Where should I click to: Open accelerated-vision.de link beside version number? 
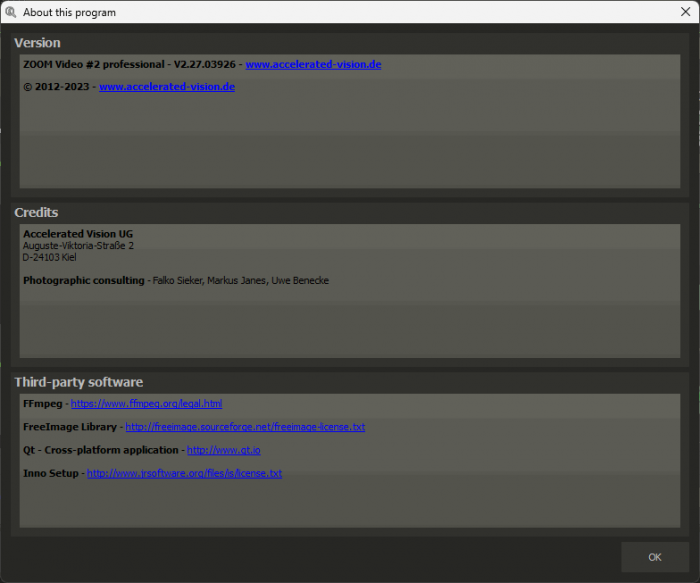coord(313,64)
